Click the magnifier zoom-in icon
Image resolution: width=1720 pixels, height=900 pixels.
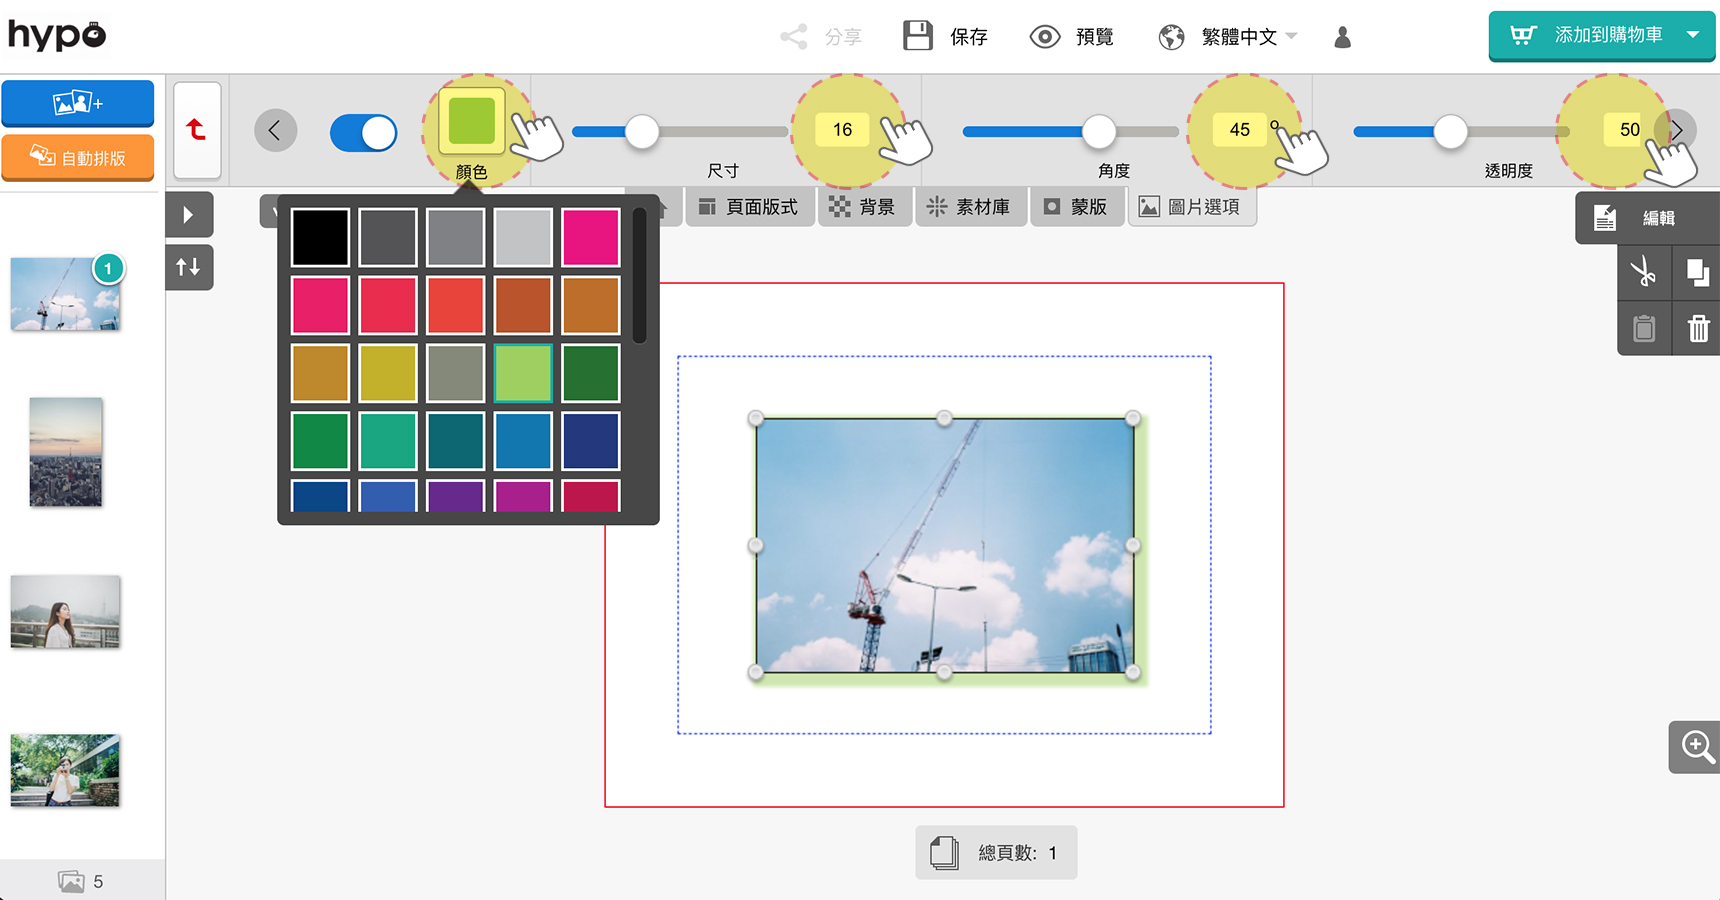(1697, 746)
